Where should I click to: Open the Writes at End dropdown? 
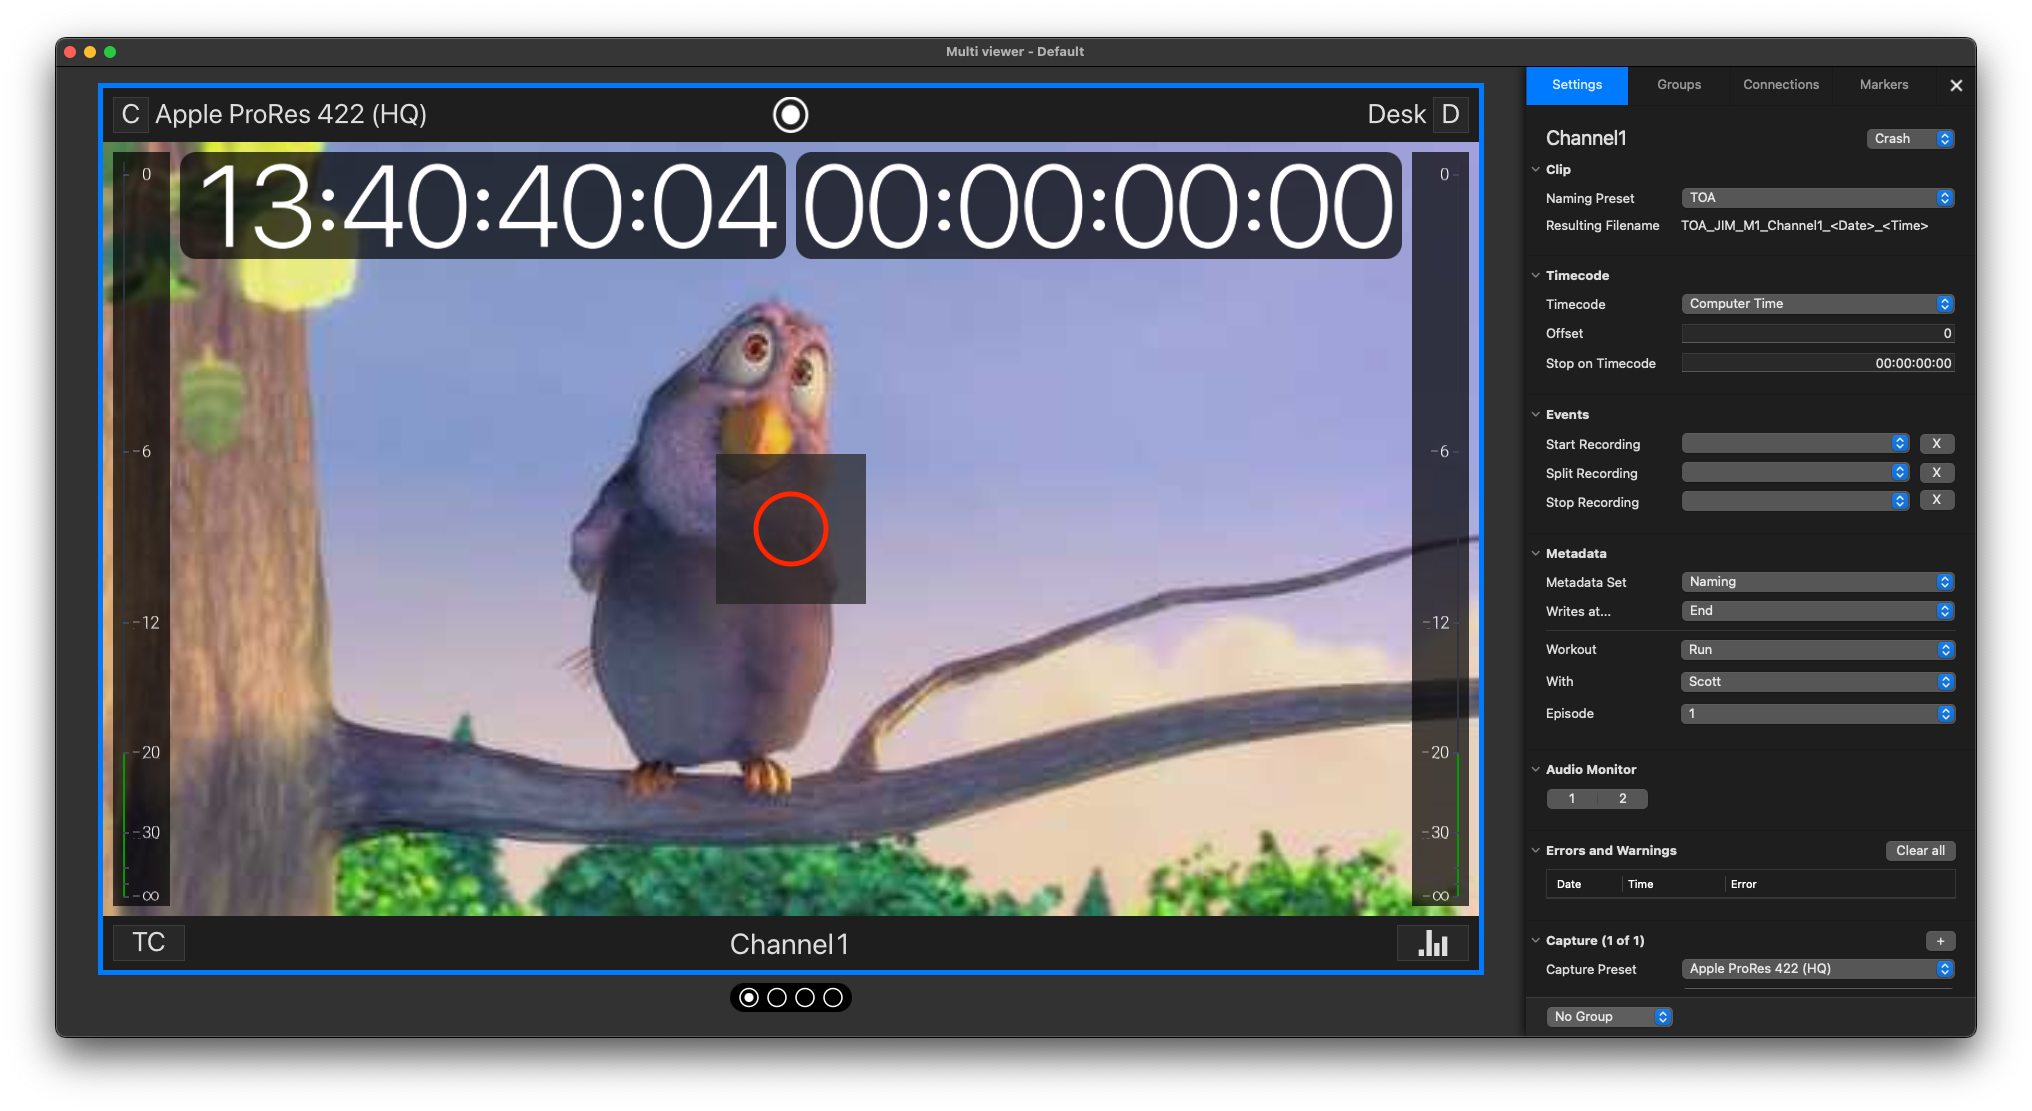click(x=1817, y=611)
